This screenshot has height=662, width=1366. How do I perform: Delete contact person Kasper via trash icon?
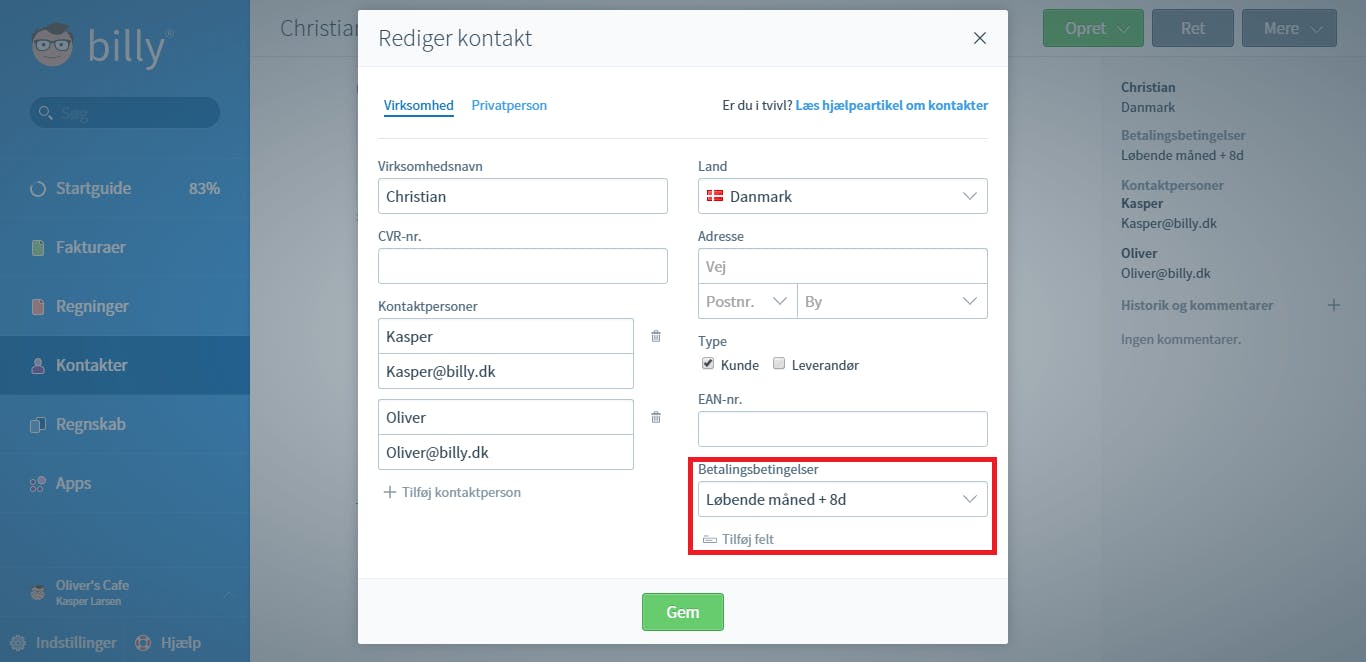coord(656,336)
